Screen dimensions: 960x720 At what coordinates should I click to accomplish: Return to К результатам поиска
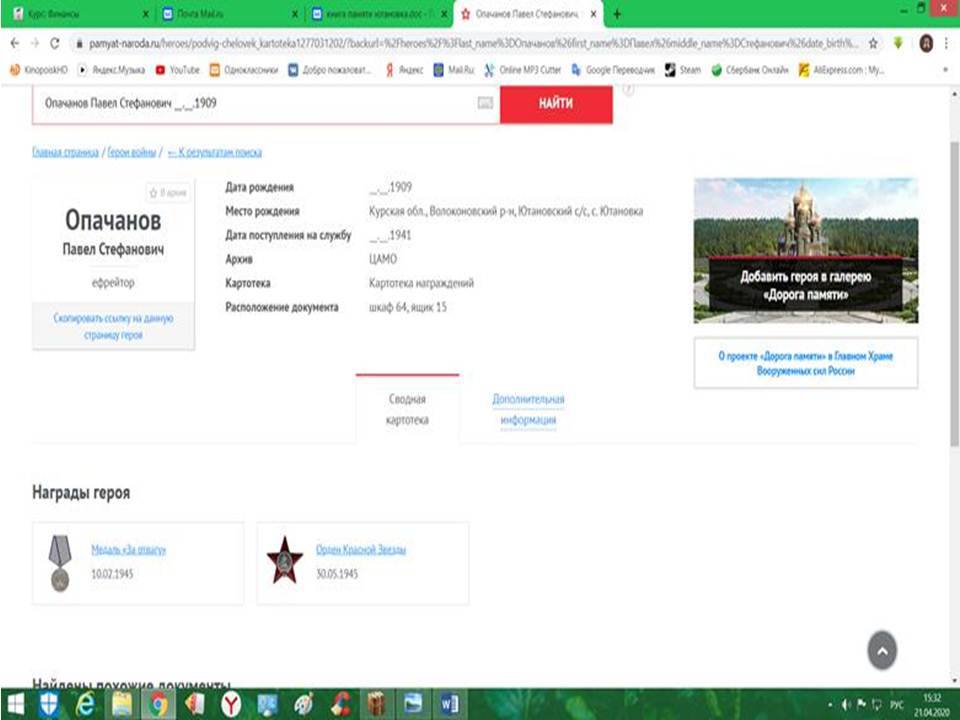pos(215,152)
